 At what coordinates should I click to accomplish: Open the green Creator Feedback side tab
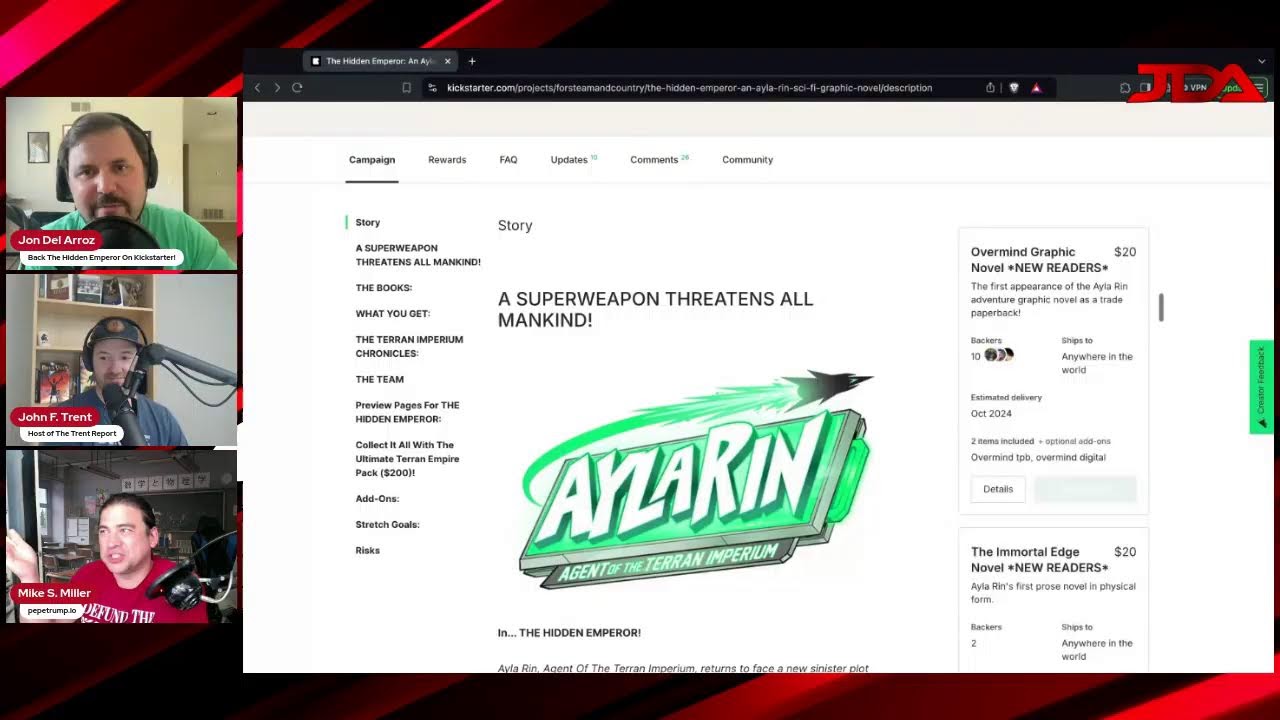tap(1261, 387)
